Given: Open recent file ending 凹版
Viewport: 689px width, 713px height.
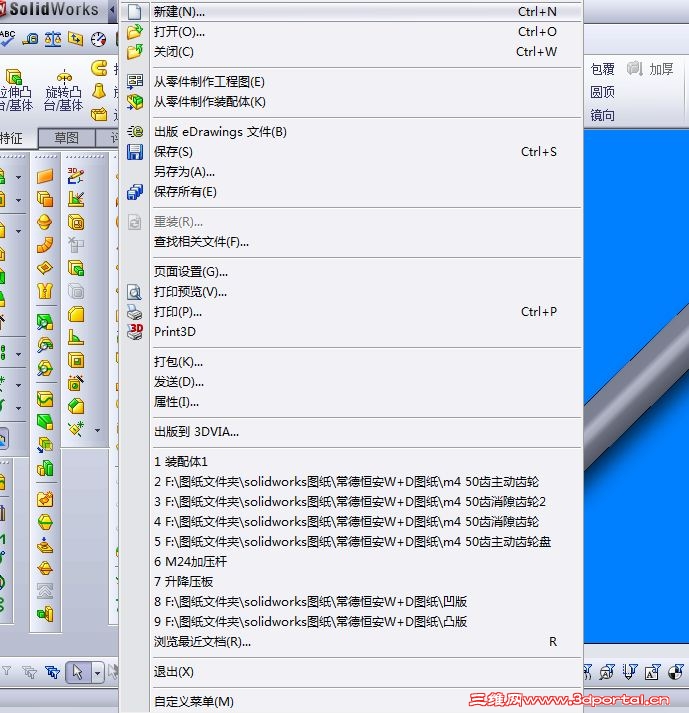Looking at the screenshot, I should click(x=352, y=602).
